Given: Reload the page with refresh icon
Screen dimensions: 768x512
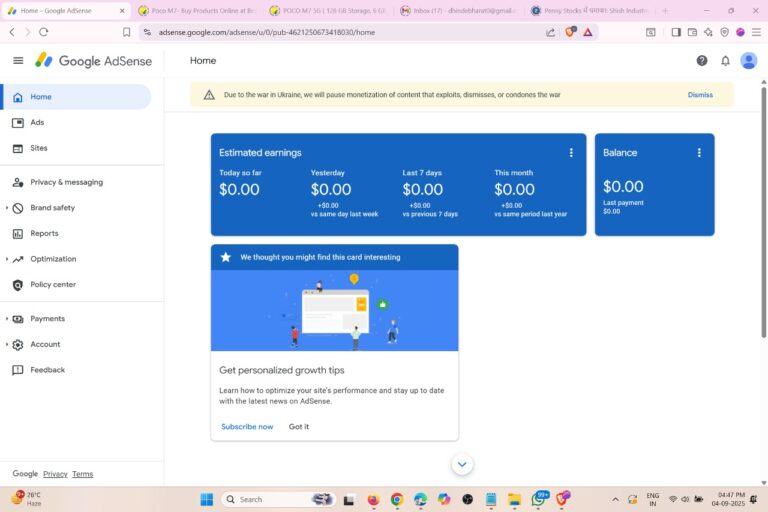Looking at the screenshot, I should tap(44, 32).
